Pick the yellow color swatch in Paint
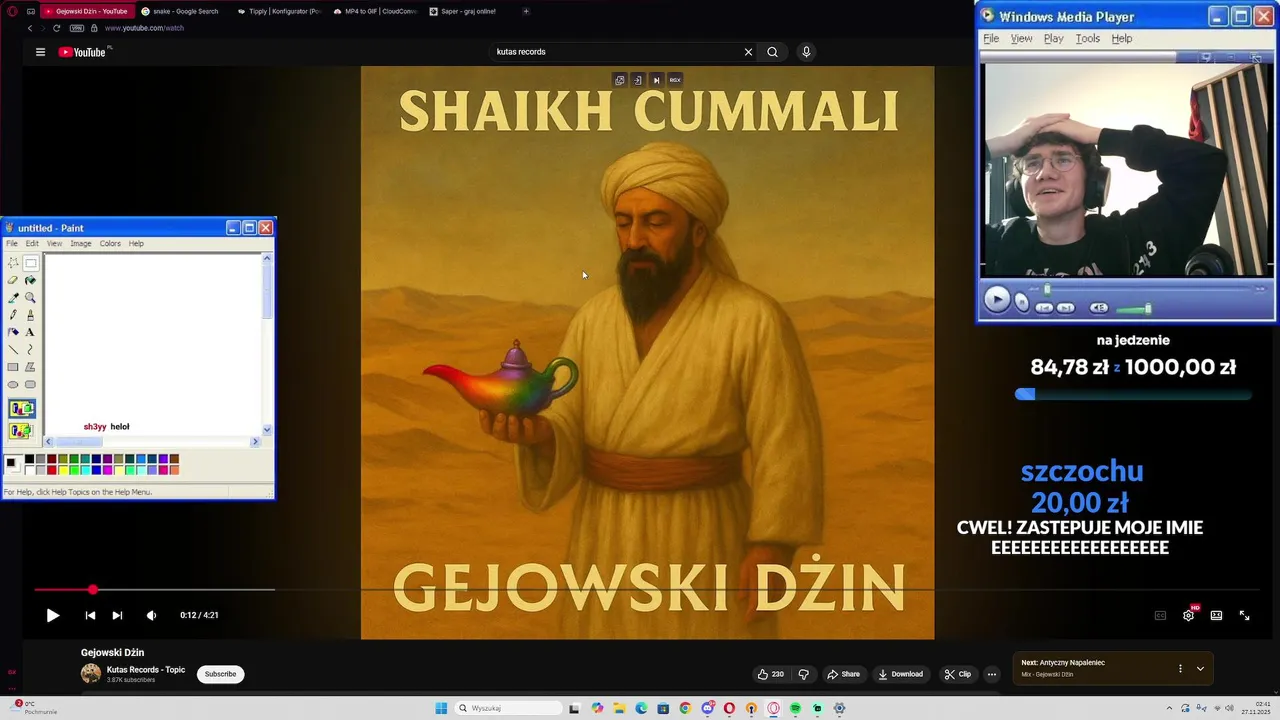Screen dimensions: 1280x720 point(63,470)
